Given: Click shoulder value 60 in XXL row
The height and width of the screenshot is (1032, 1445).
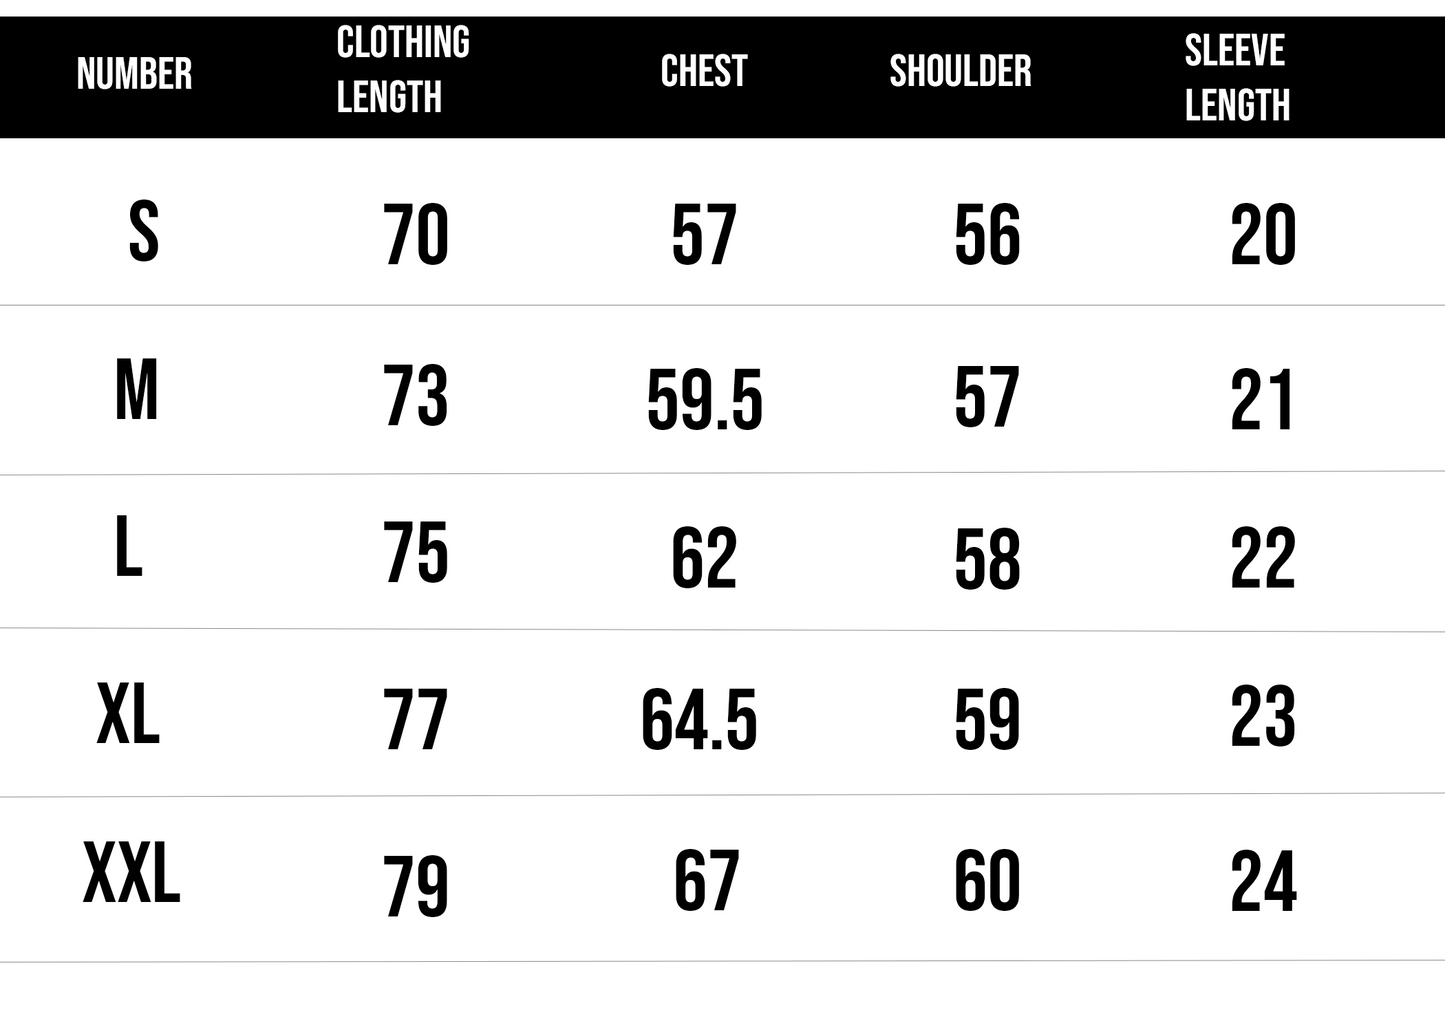Looking at the screenshot, I should pyautogui.click(x=987, y=882).
